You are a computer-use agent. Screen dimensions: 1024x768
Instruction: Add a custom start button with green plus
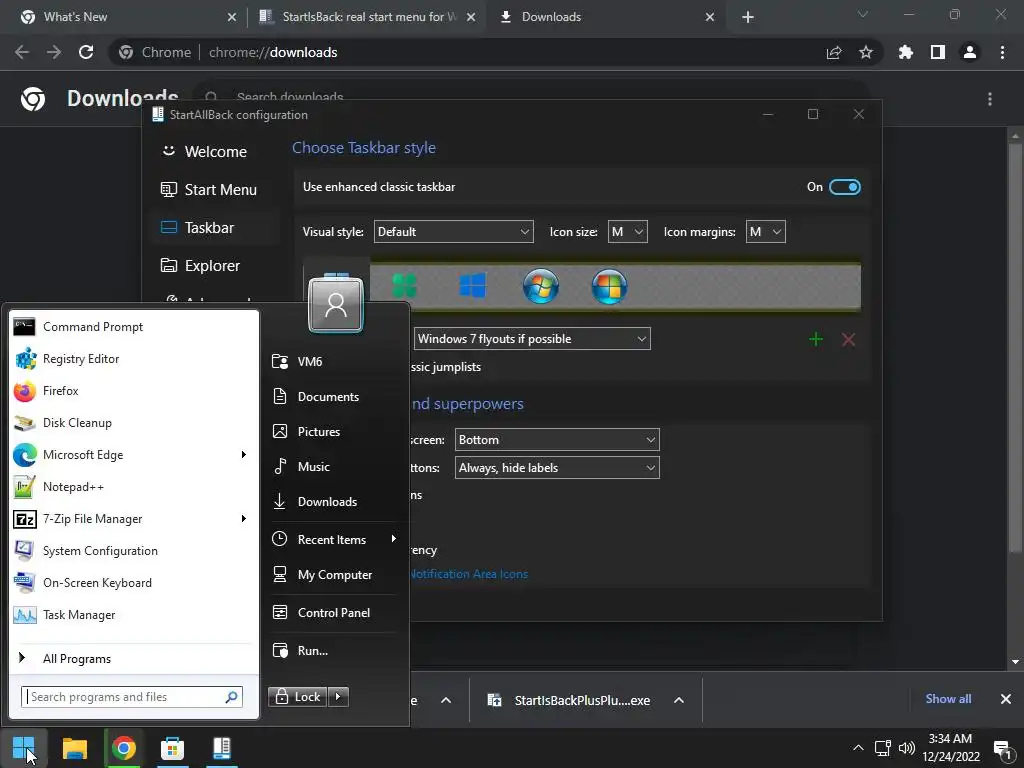click(816, 339)
